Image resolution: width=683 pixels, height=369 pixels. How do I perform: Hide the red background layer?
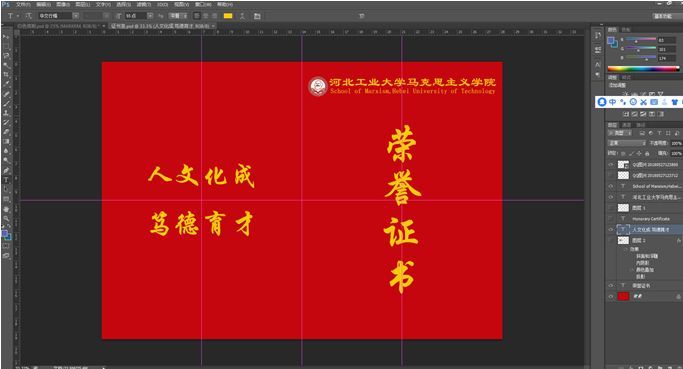pos(610,296)
